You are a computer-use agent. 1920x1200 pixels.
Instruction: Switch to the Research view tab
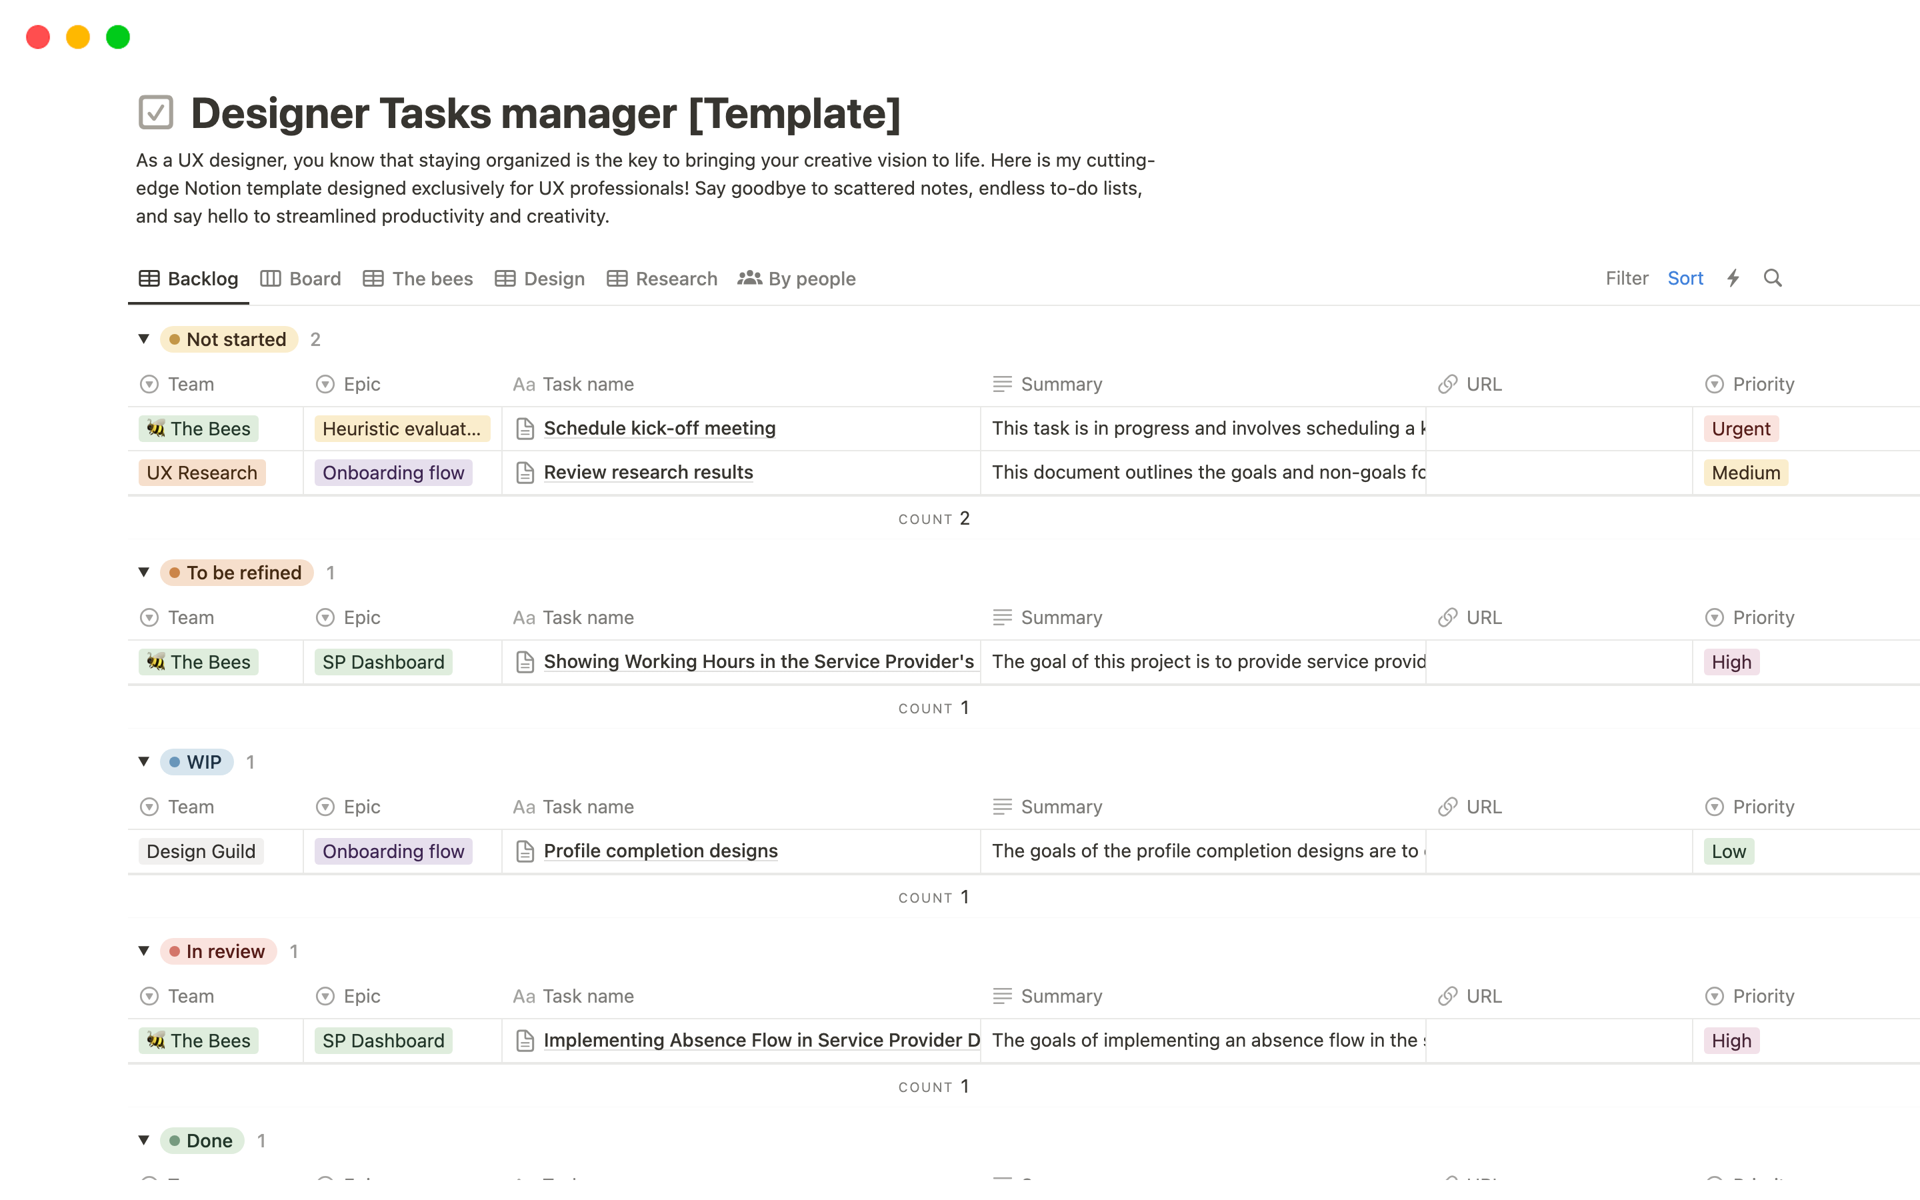tap(677, 278)
